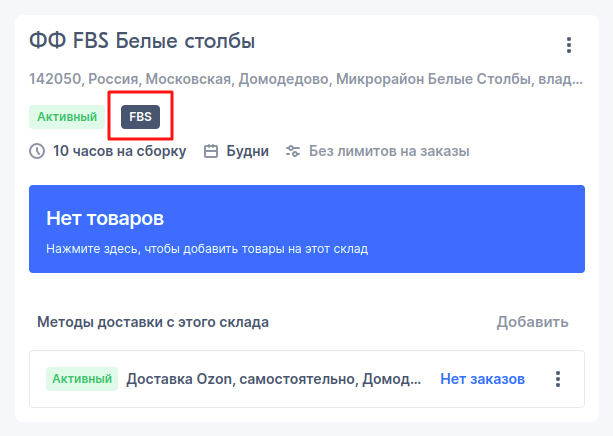The height and width of the screenshot is (436, 613).
Task: Open the Доставка Ozon method three-dot menu
Action: (558, 379)
